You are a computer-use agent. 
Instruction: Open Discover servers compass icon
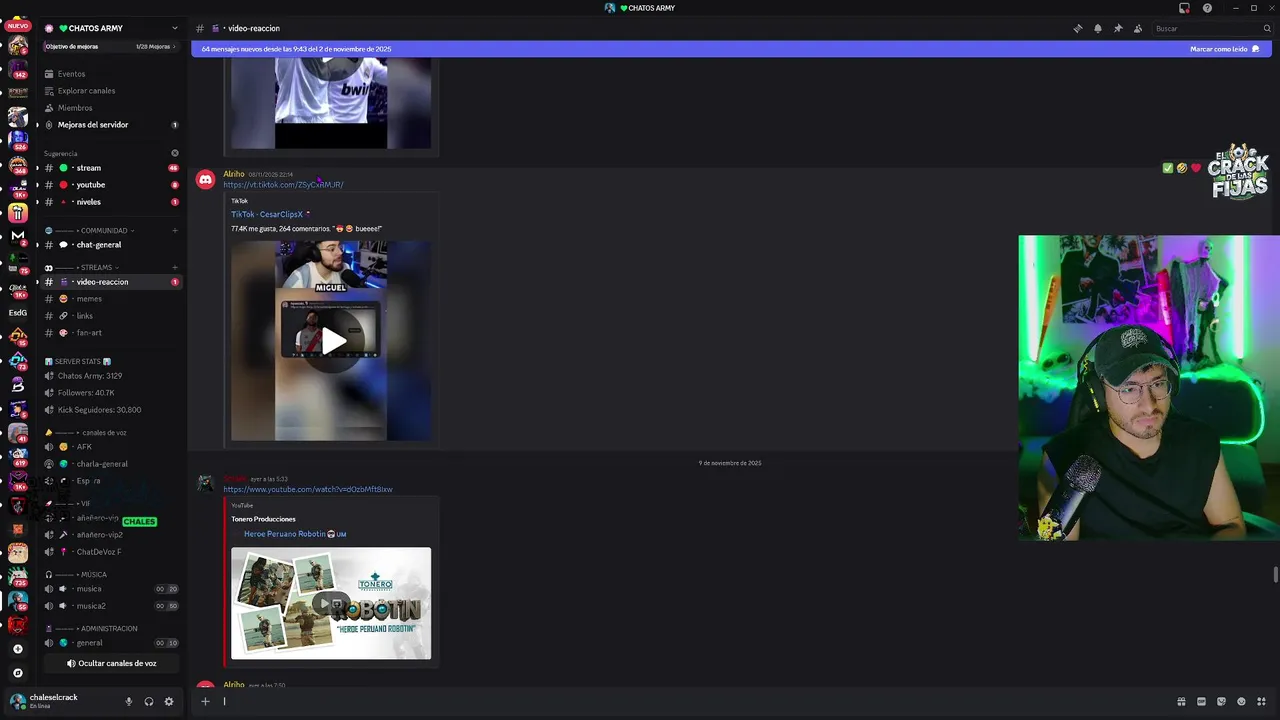pos(17,673)
